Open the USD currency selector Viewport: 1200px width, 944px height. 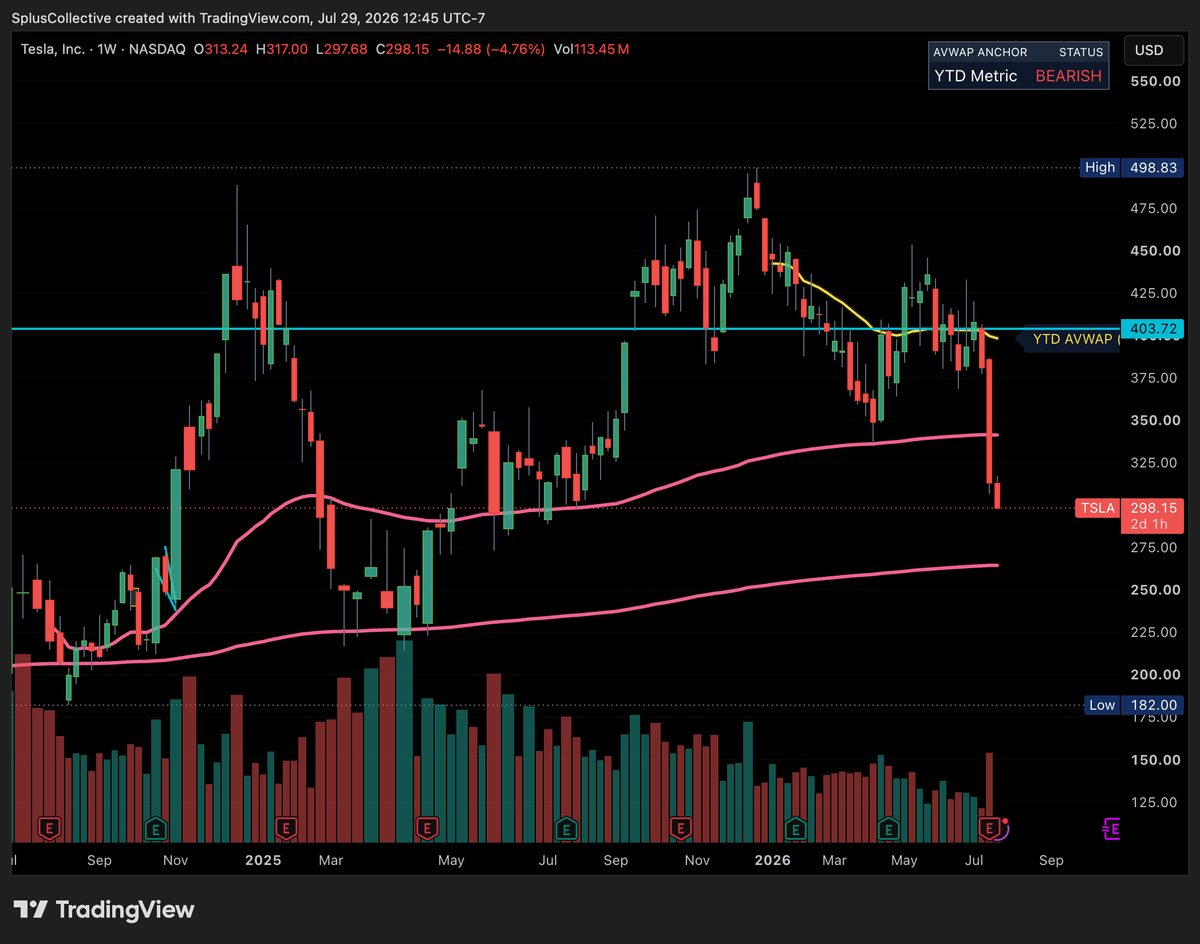click(1149, 50)
